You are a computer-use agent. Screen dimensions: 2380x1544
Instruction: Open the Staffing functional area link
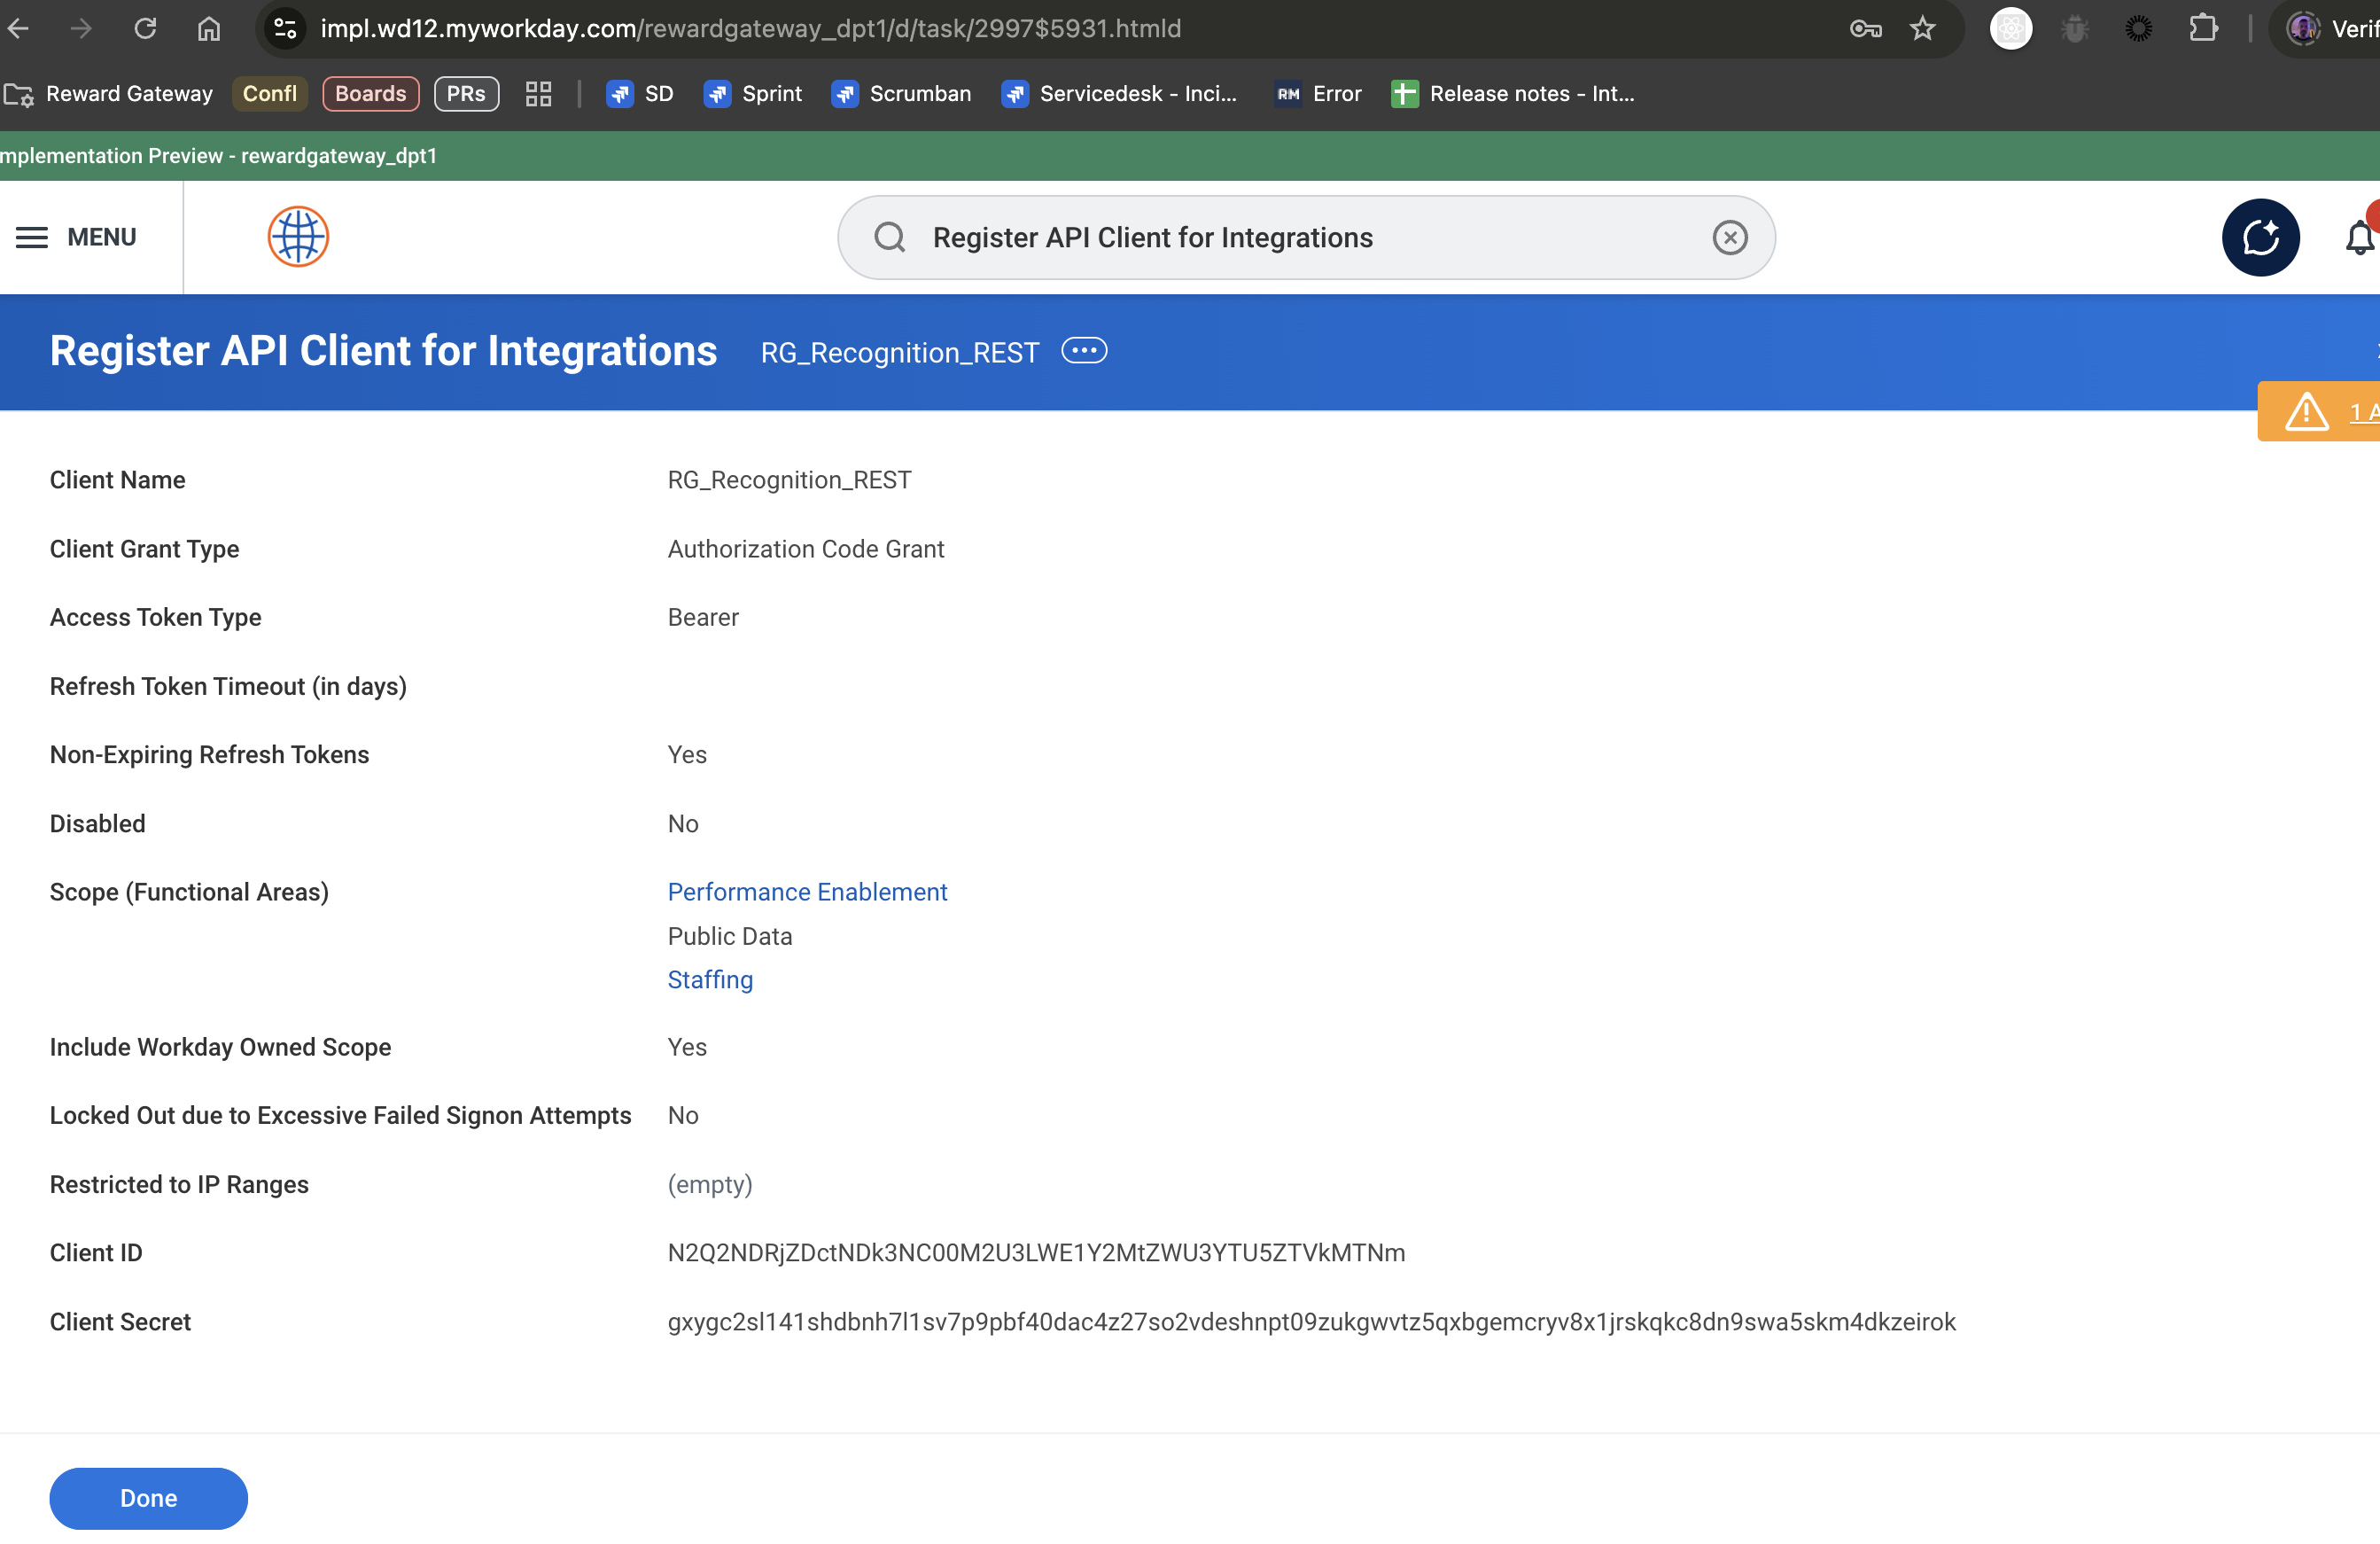tap(710, 979)
